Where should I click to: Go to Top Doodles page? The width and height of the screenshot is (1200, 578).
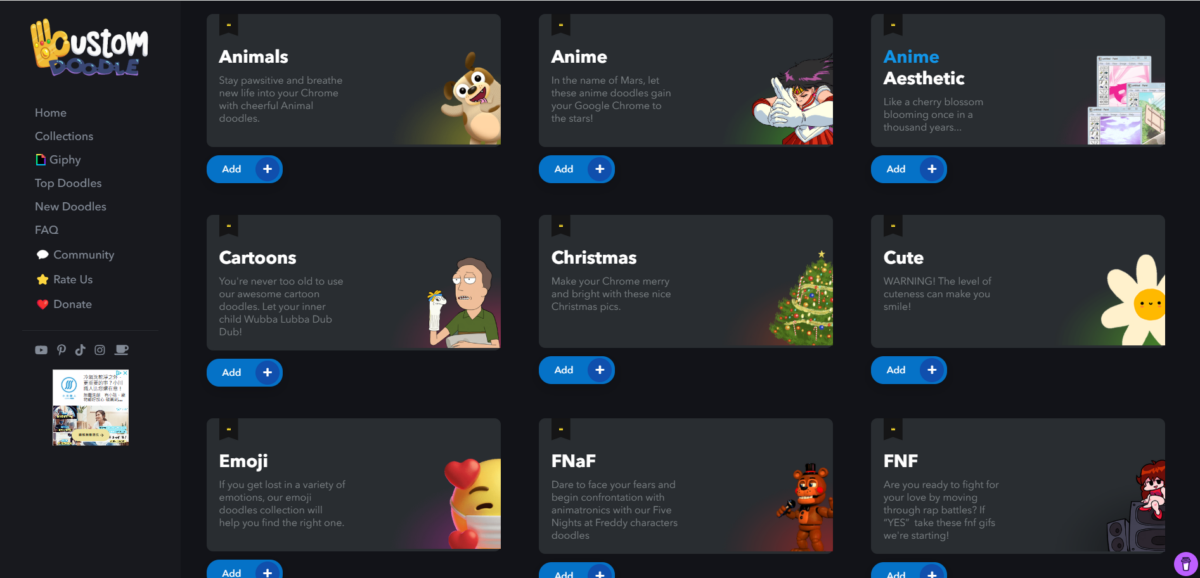(x=68, y=183)
